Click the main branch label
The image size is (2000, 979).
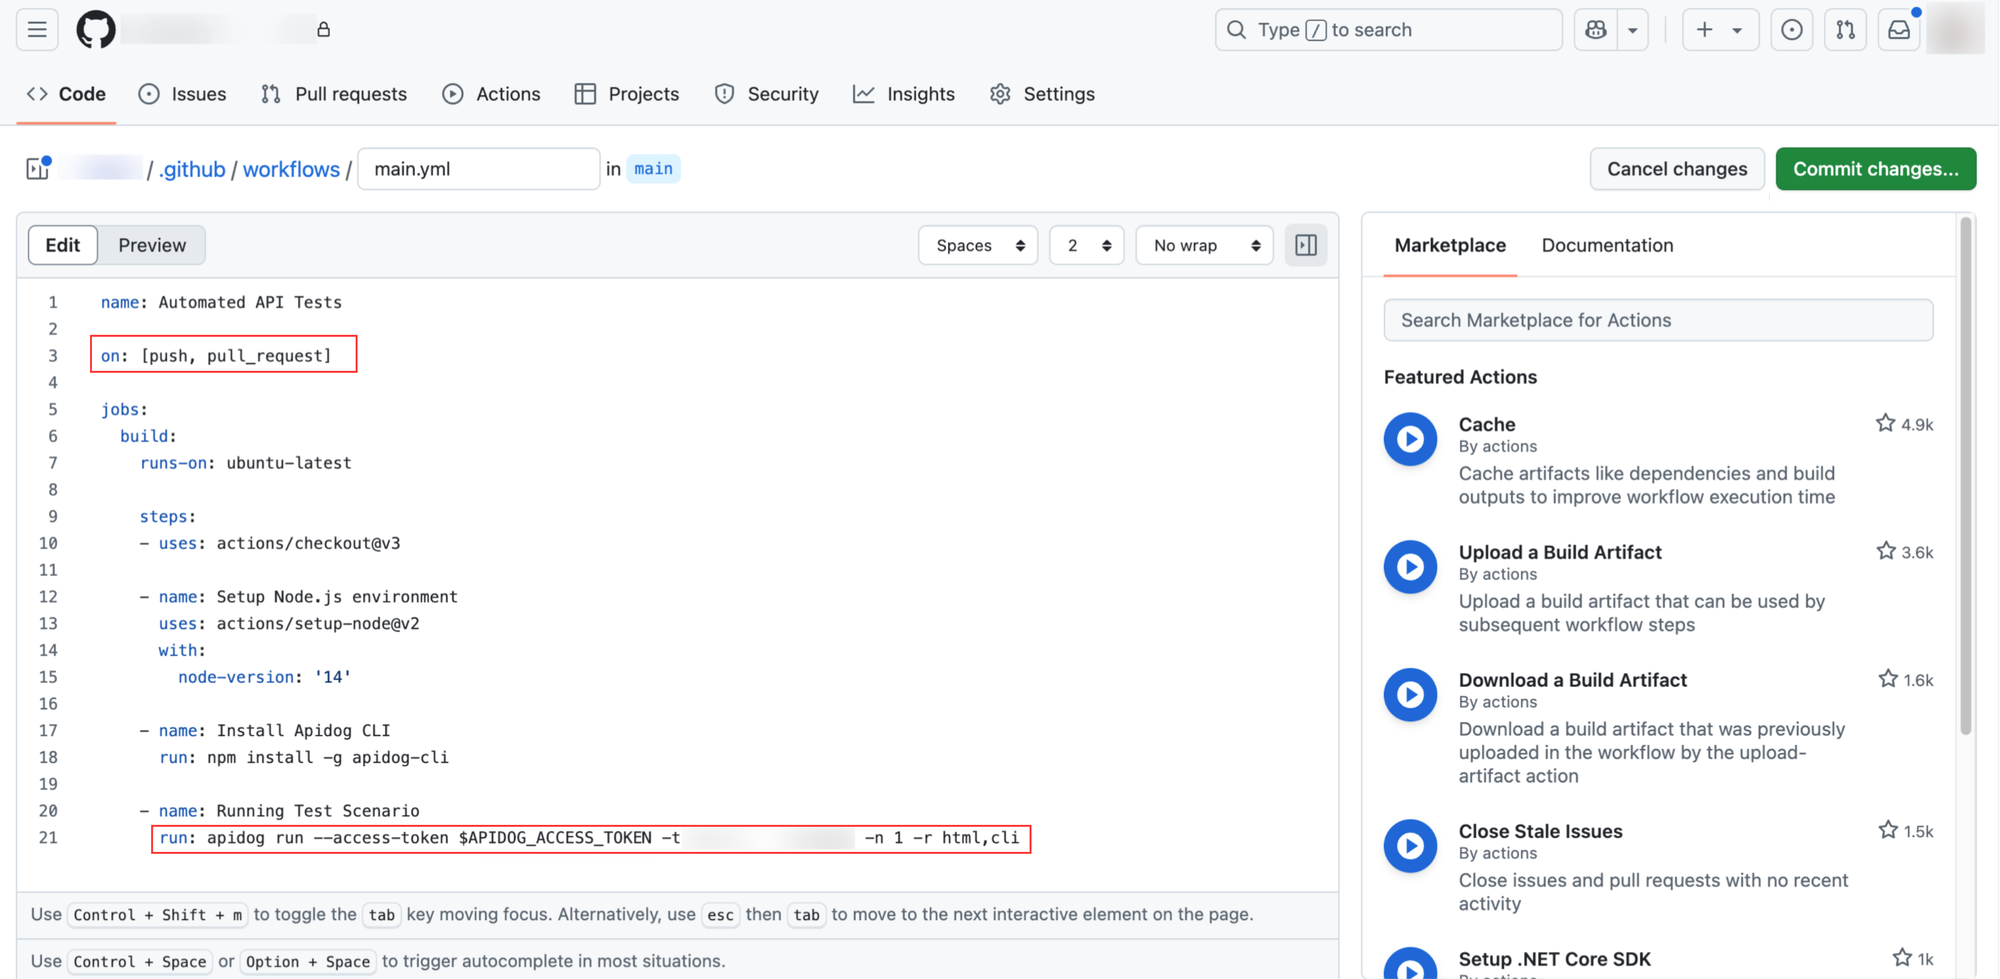(653, 169)
